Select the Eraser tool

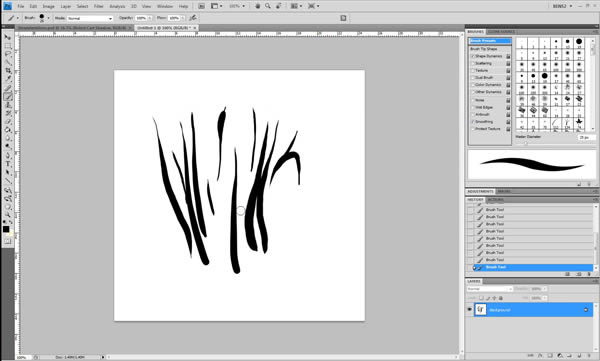(x=7, y=122)
